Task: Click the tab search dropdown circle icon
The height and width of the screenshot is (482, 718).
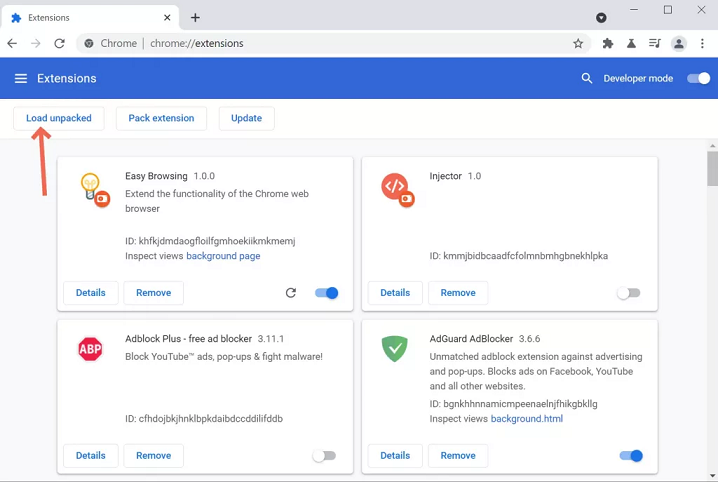Action: (601, 18)
